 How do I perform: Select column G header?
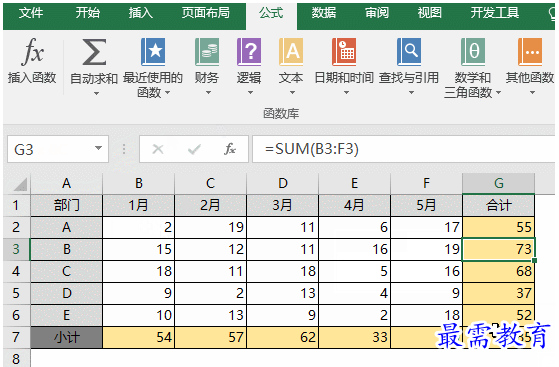[499, 184]
